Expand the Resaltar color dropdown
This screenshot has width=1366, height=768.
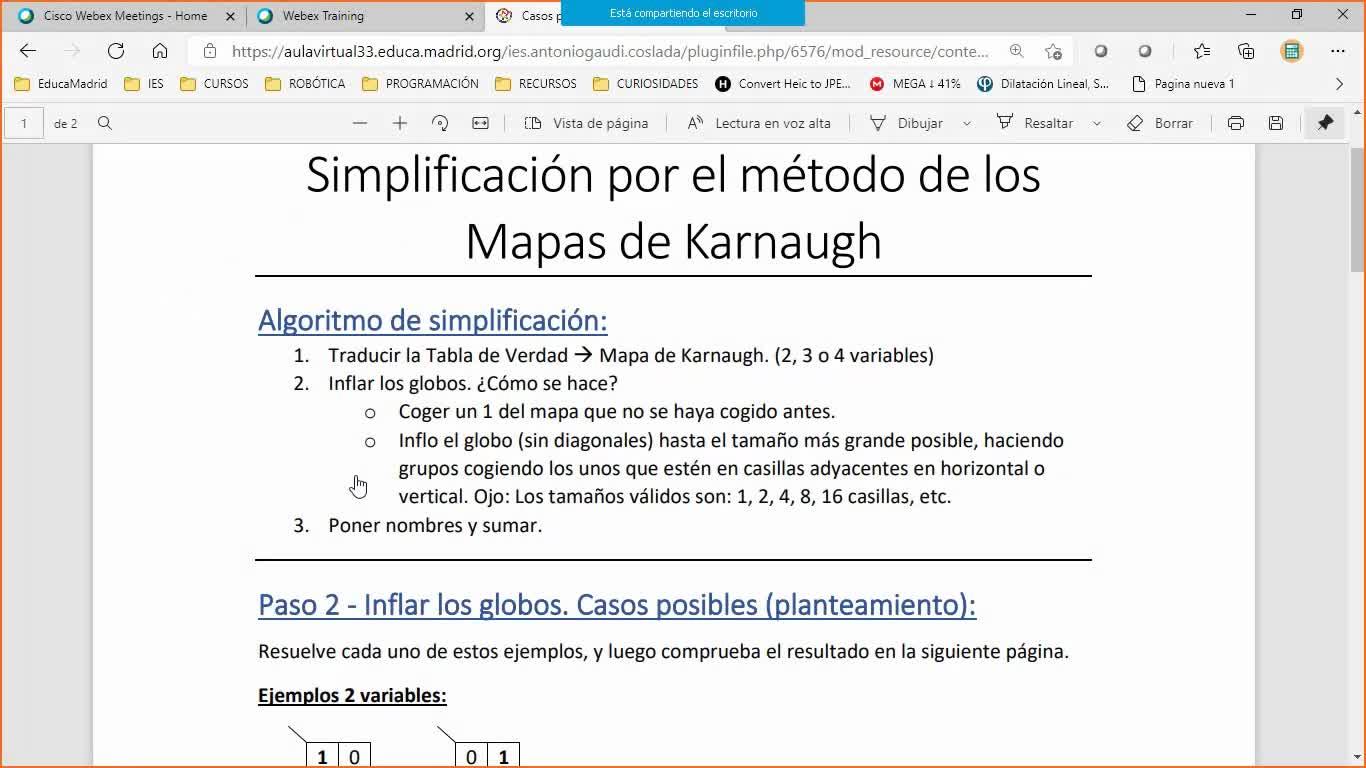point(1097,123)
